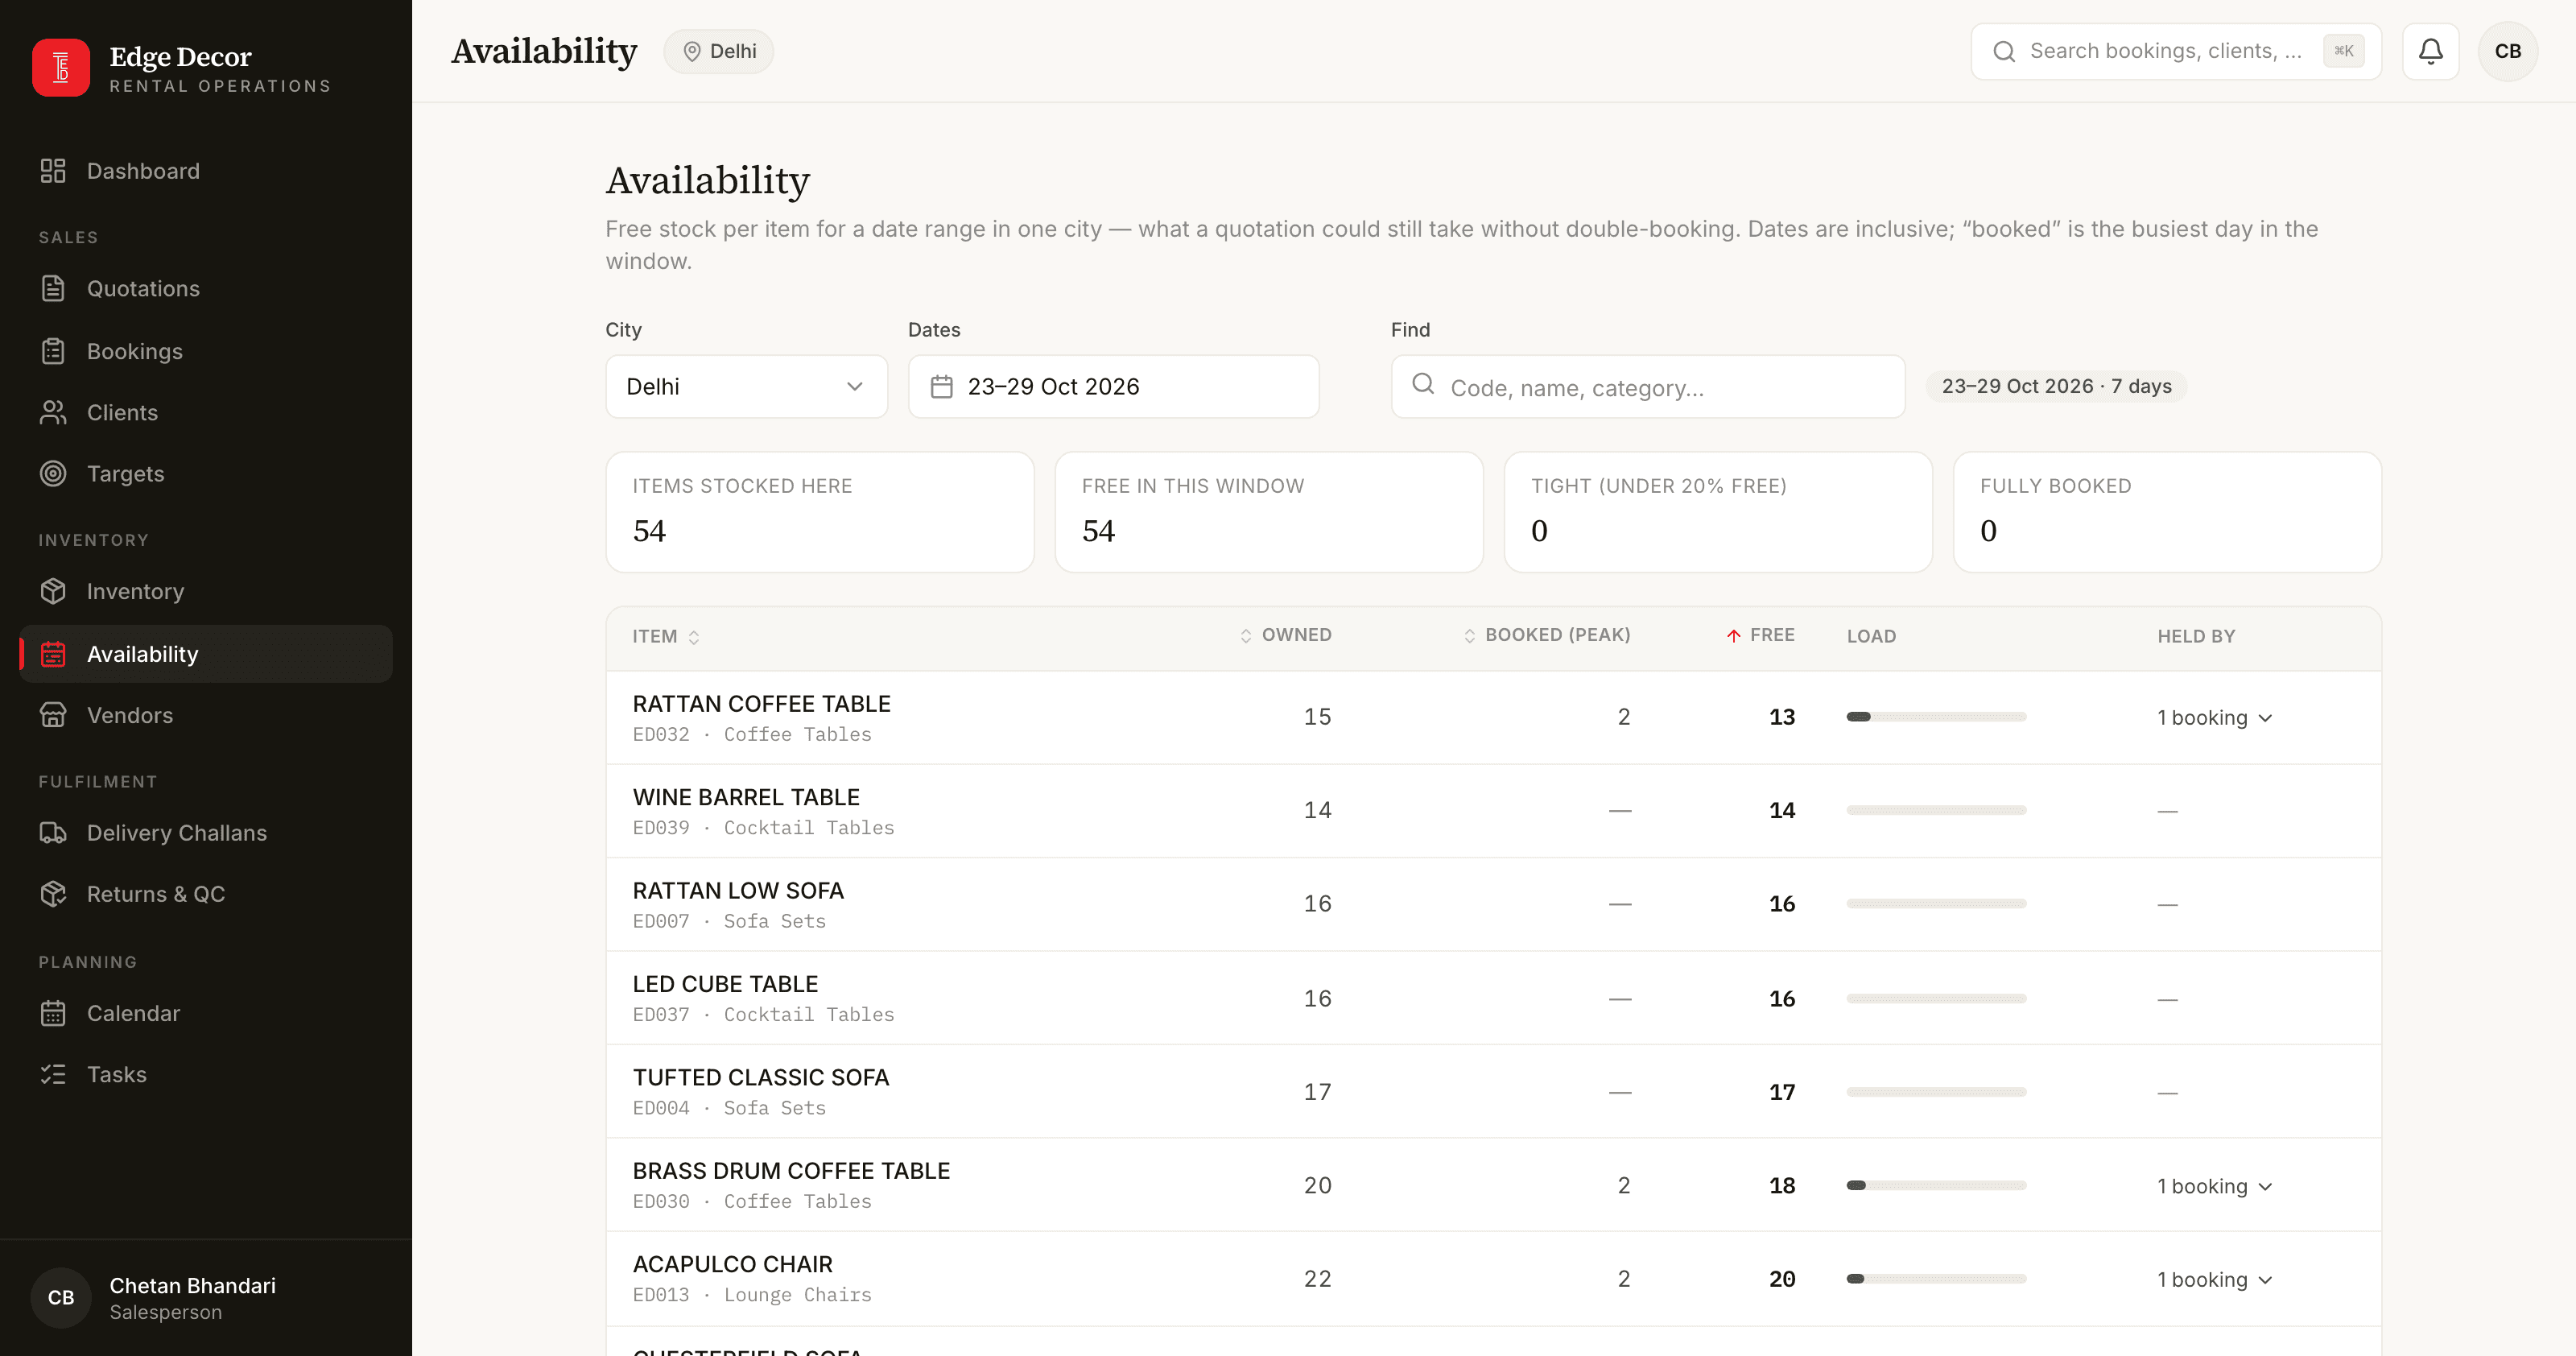The height and width of the screenshot is (1356, 2576).
Task: Click the red FREE sort arrow
Action: 1734,636
